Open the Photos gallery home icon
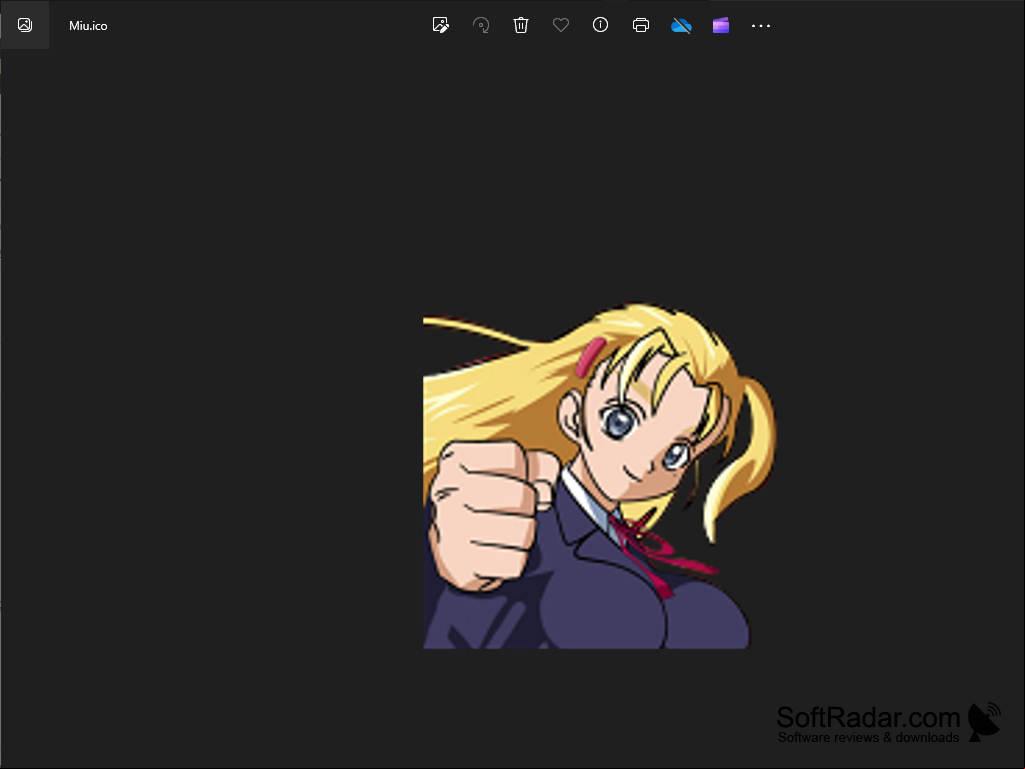This screenshot has height=769, width=1025. (x=25, y=25)
